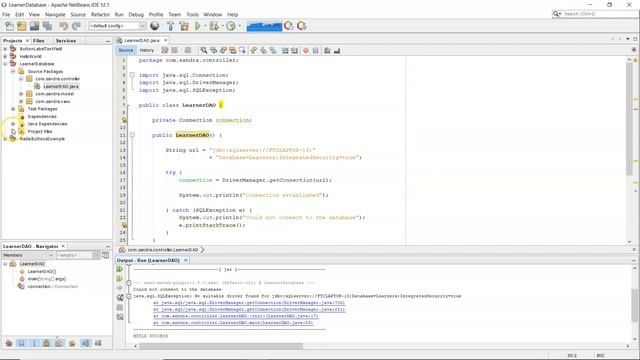Viewport: 640px width, 360px height.
Task: Switch to the History editor view
Action: [x=147, y=50]
